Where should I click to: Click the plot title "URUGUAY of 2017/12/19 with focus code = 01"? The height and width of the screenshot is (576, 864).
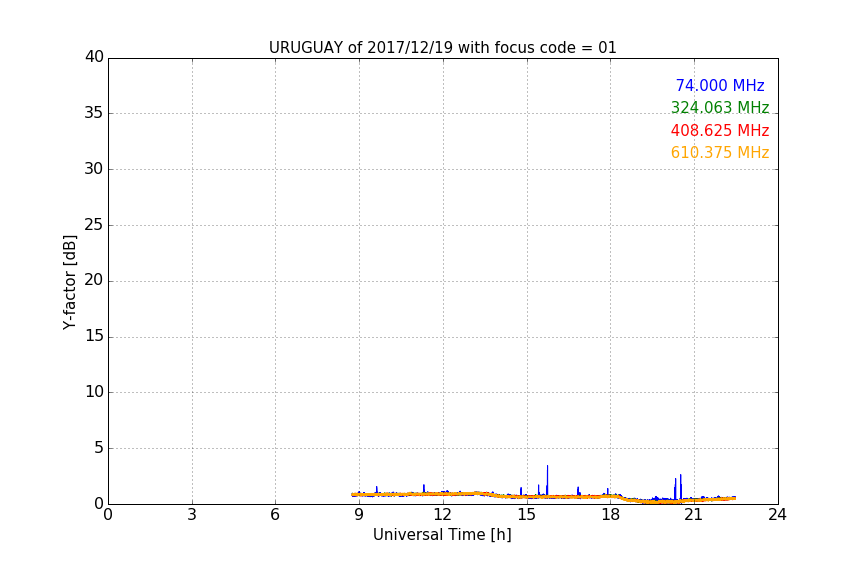[x=442, y=48]
